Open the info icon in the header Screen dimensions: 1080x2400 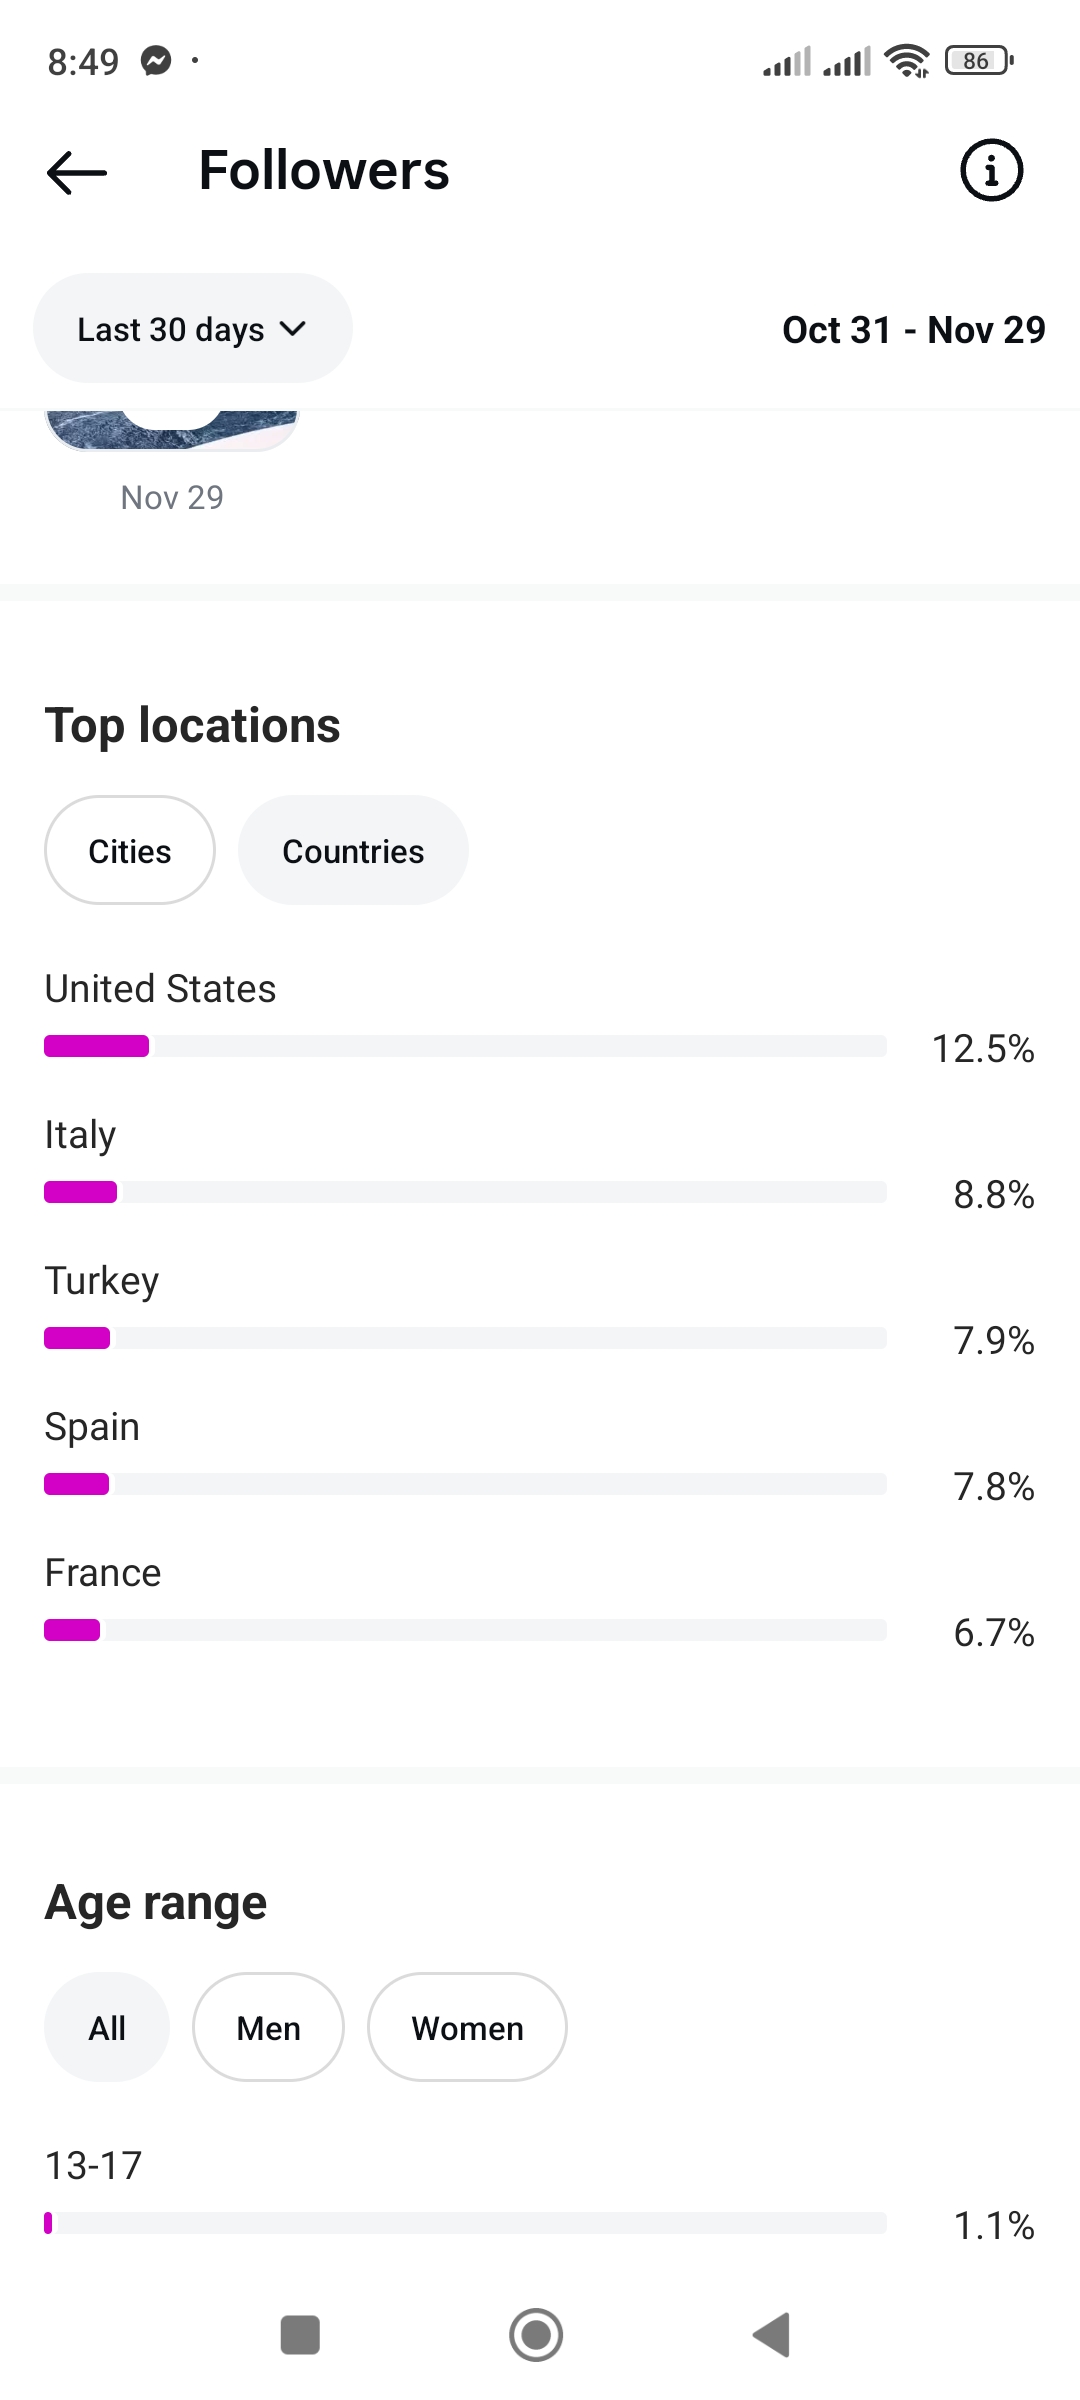point(991,170)
